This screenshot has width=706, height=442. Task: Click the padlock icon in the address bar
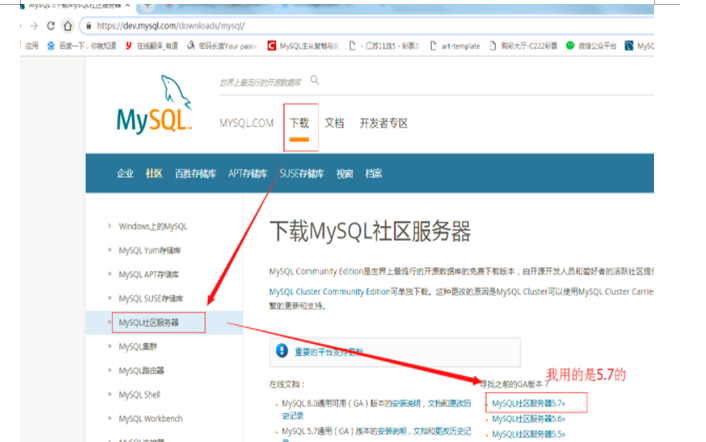pyautogui.click(x=89, y=26)
